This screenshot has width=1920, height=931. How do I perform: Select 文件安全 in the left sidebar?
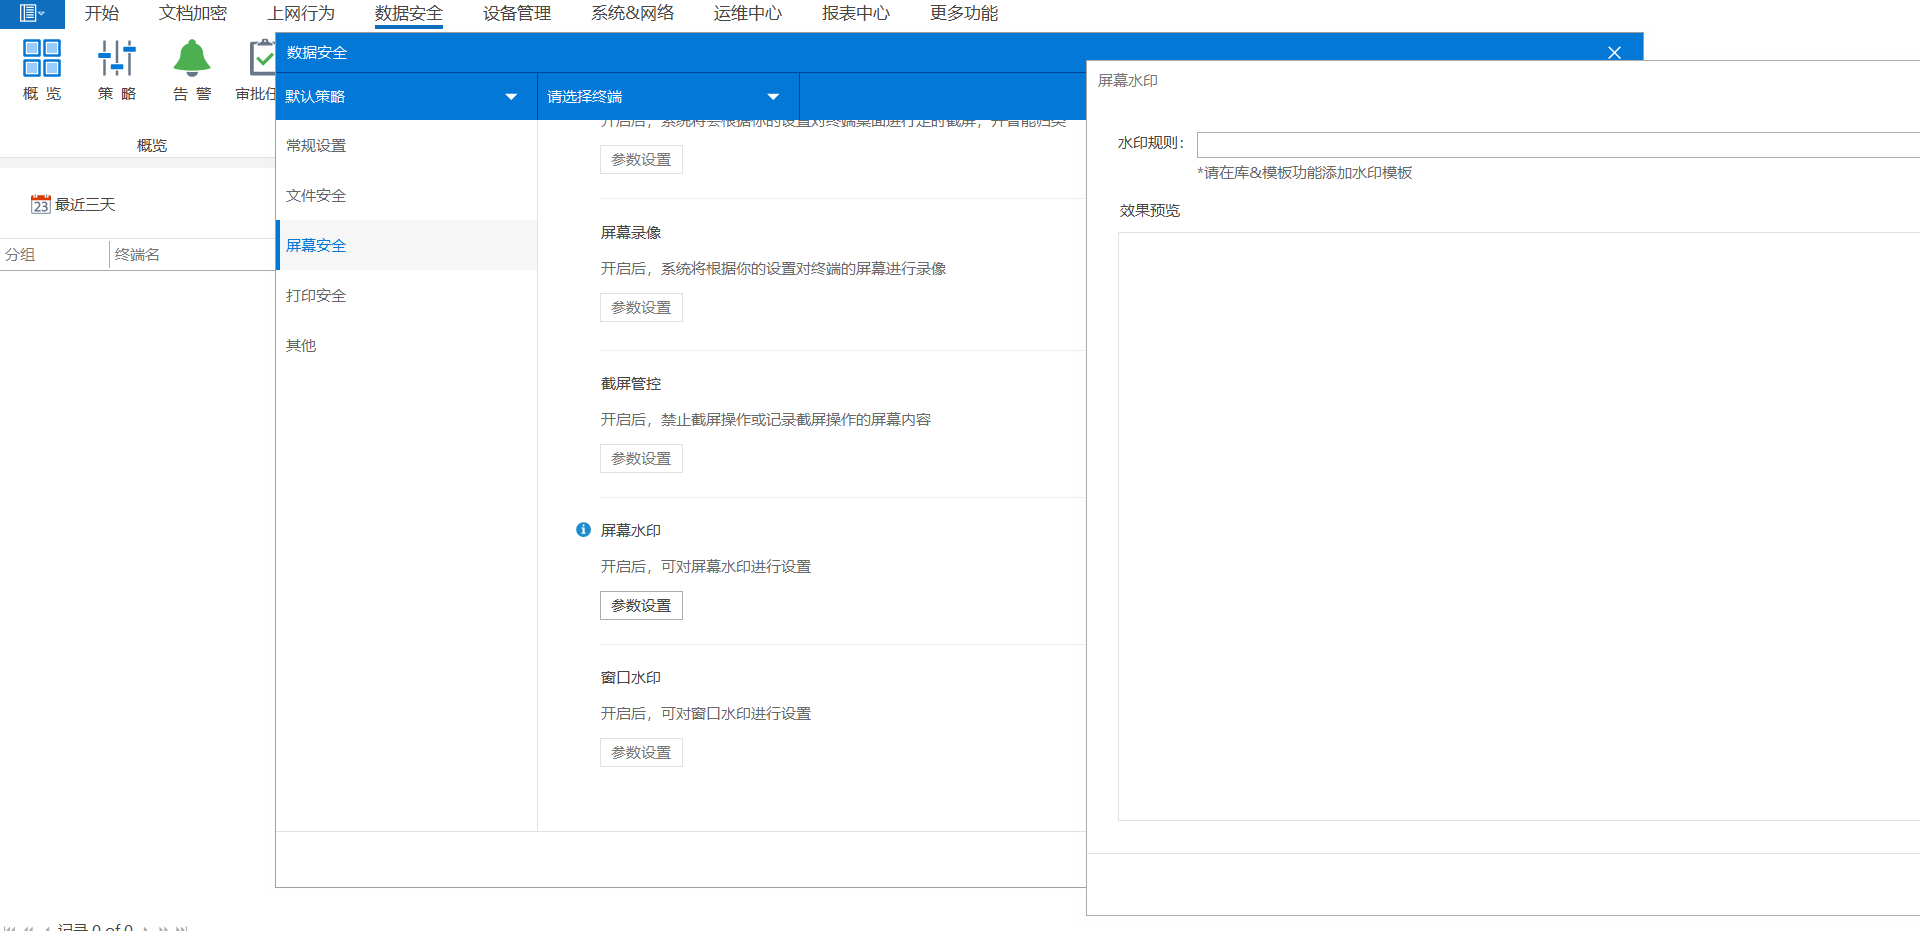pyautogui.click(x=316, y=196)
